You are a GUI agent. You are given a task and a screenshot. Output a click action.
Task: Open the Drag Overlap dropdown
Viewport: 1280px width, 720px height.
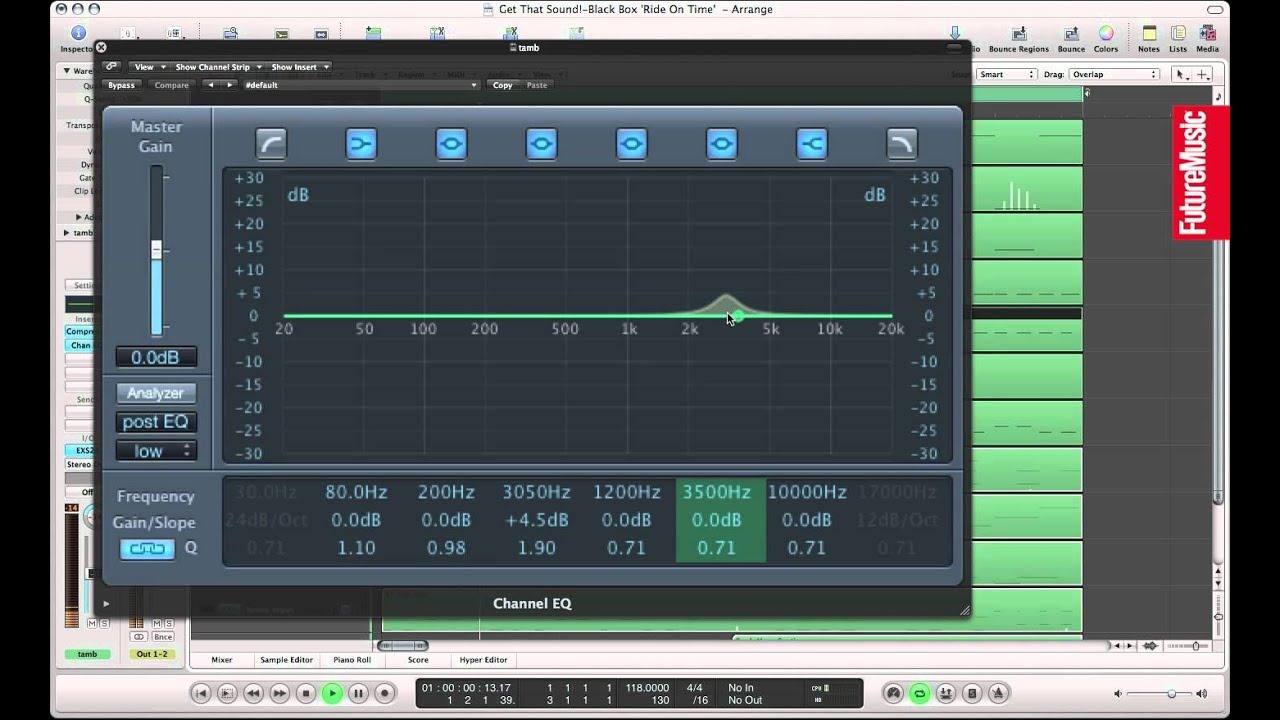[x=1114, y=74]
